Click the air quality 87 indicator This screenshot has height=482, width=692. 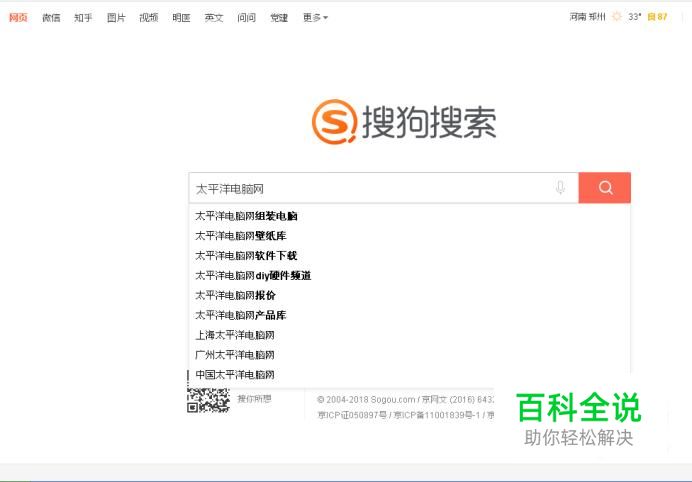pyautogui.click(x=657, y=17)
